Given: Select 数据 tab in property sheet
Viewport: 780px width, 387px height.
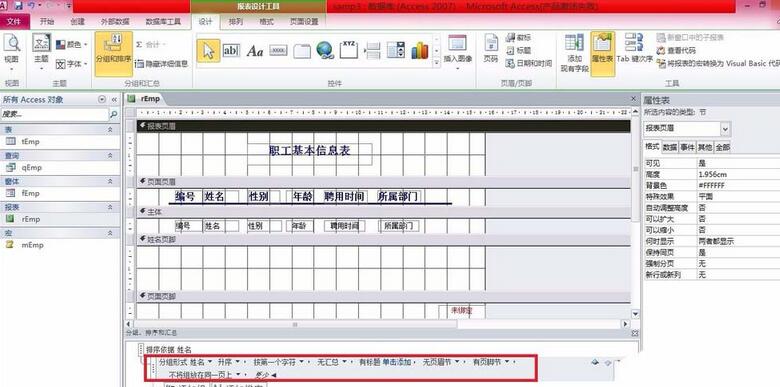Looking at the screenshot, I should tap(670, 147).
